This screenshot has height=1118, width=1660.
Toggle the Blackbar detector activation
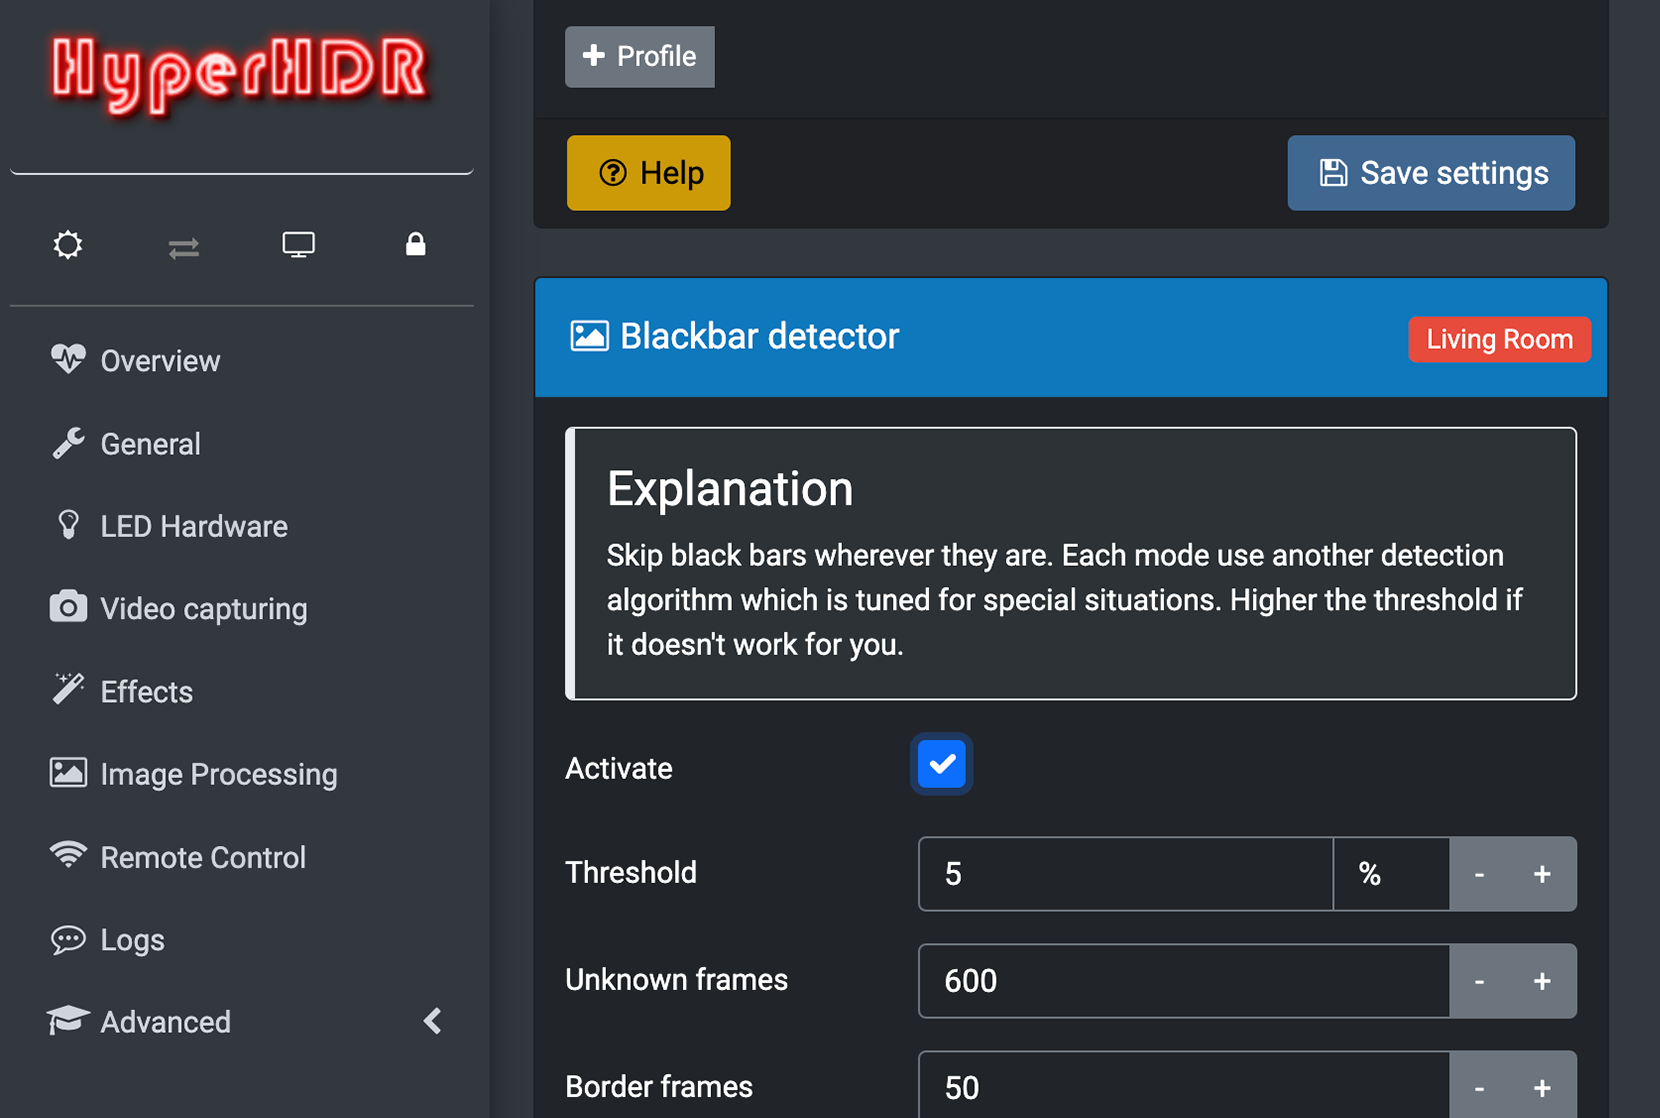(940, 764)
